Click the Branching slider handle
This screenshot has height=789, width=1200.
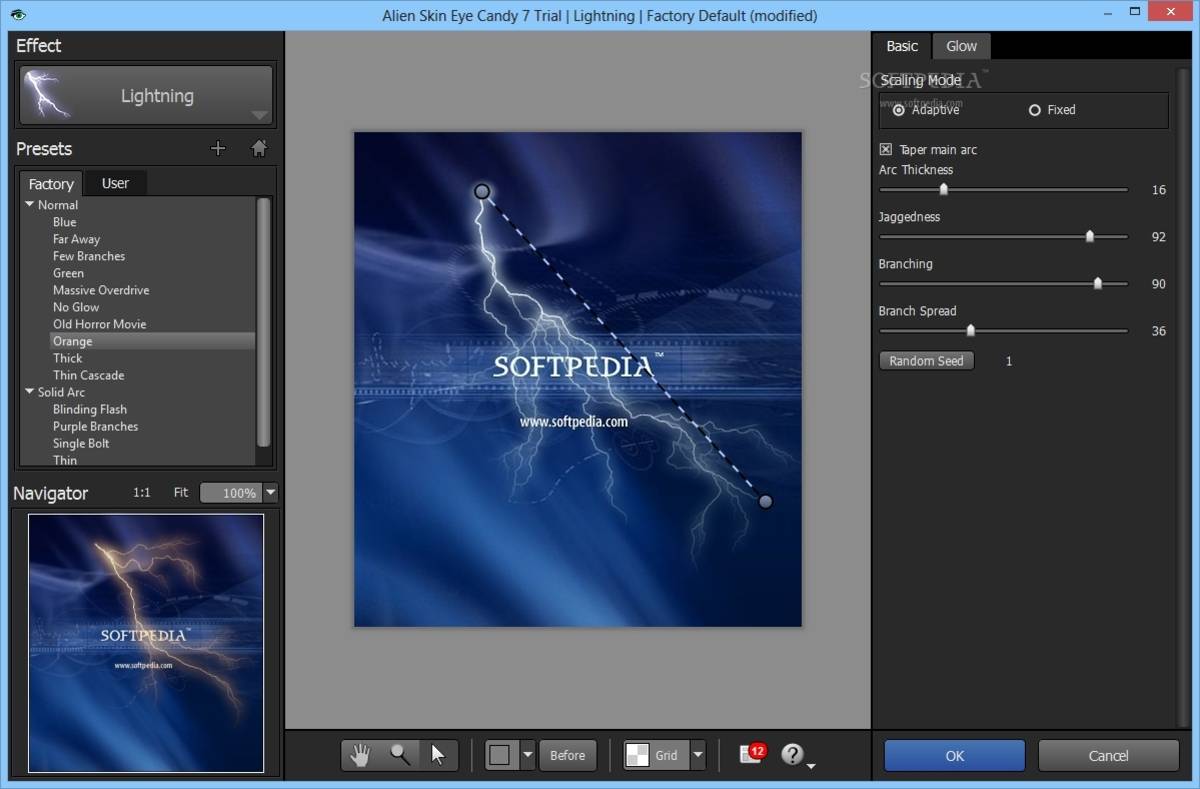(x=1097, y=283)
